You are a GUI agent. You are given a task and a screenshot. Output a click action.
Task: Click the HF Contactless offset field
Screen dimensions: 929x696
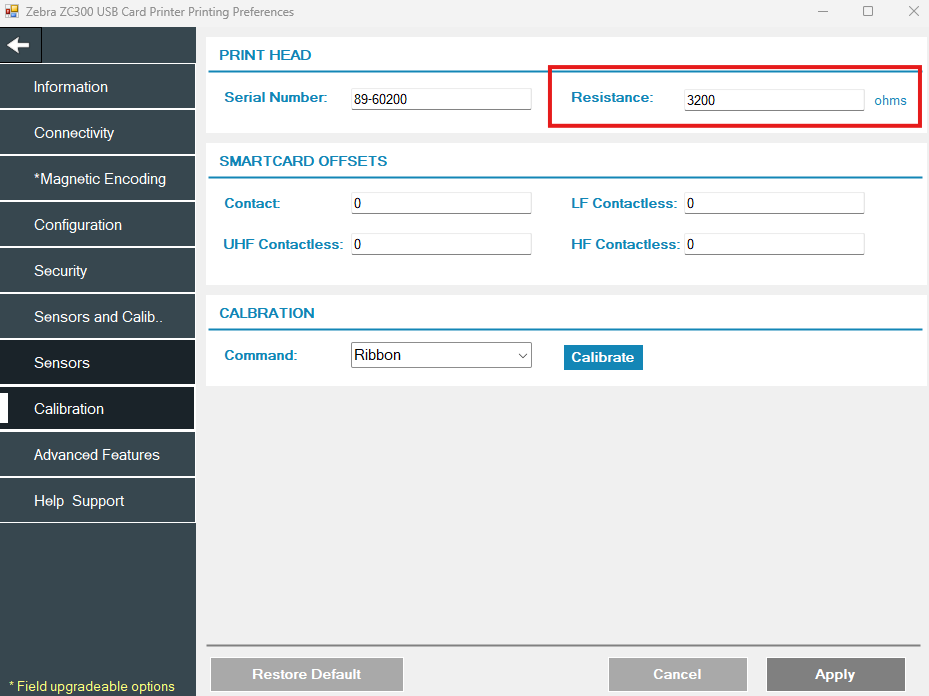coord(773,244)
